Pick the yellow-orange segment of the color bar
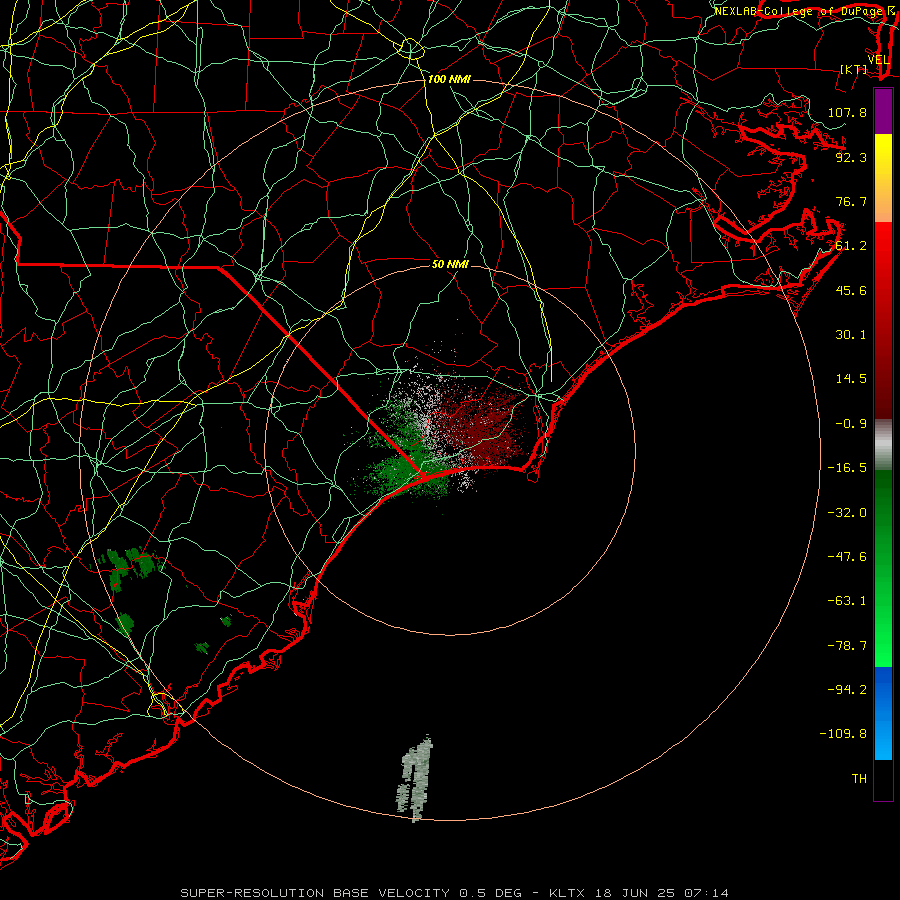Image resolution: width=900 pixels, height=900 pixels. [883, 178]
